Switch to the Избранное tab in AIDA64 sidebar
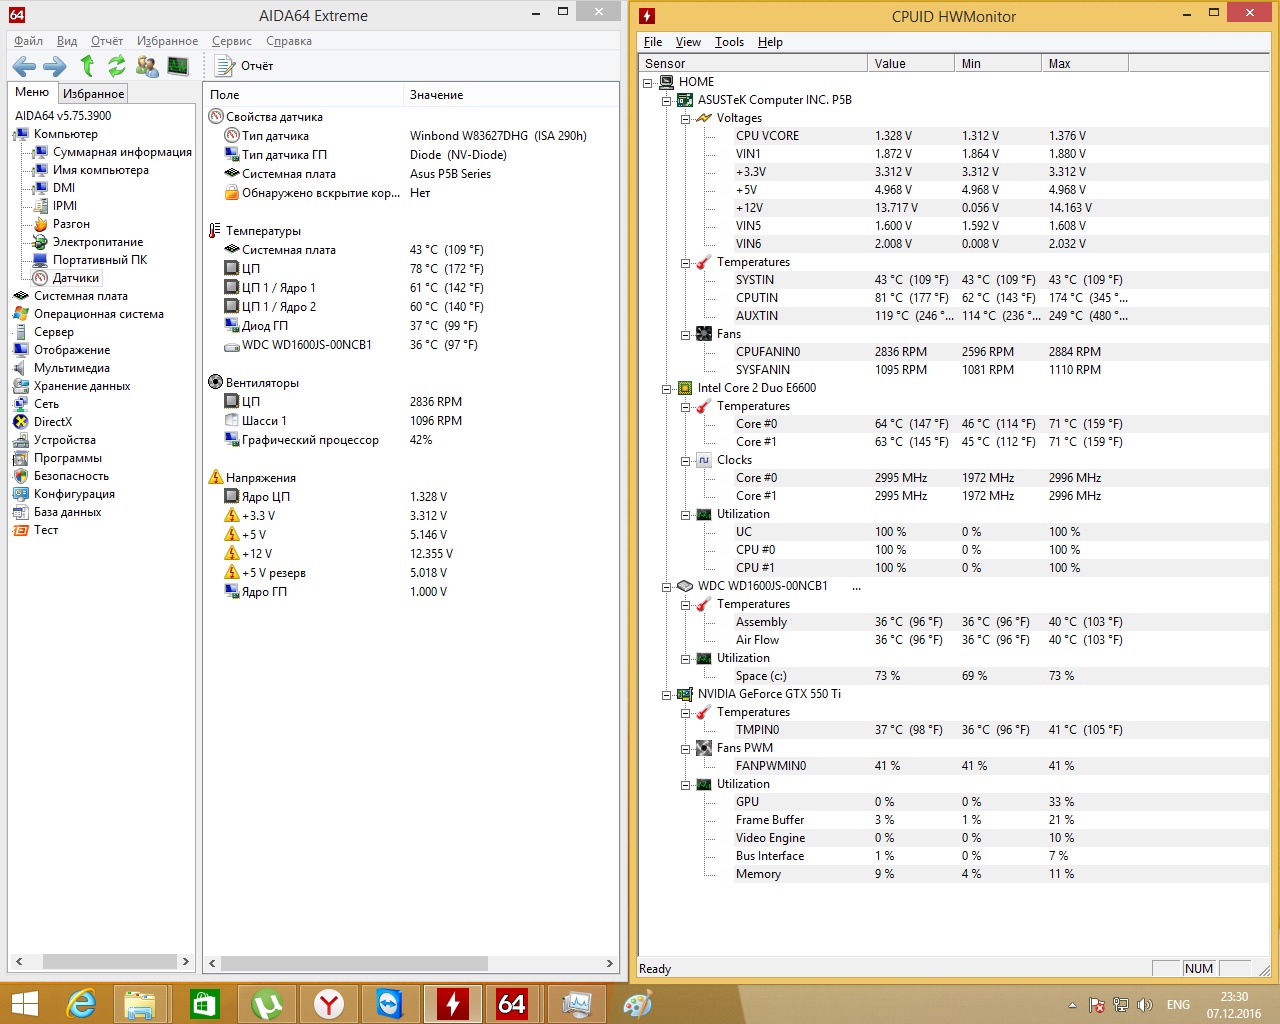 click(94, 93)
